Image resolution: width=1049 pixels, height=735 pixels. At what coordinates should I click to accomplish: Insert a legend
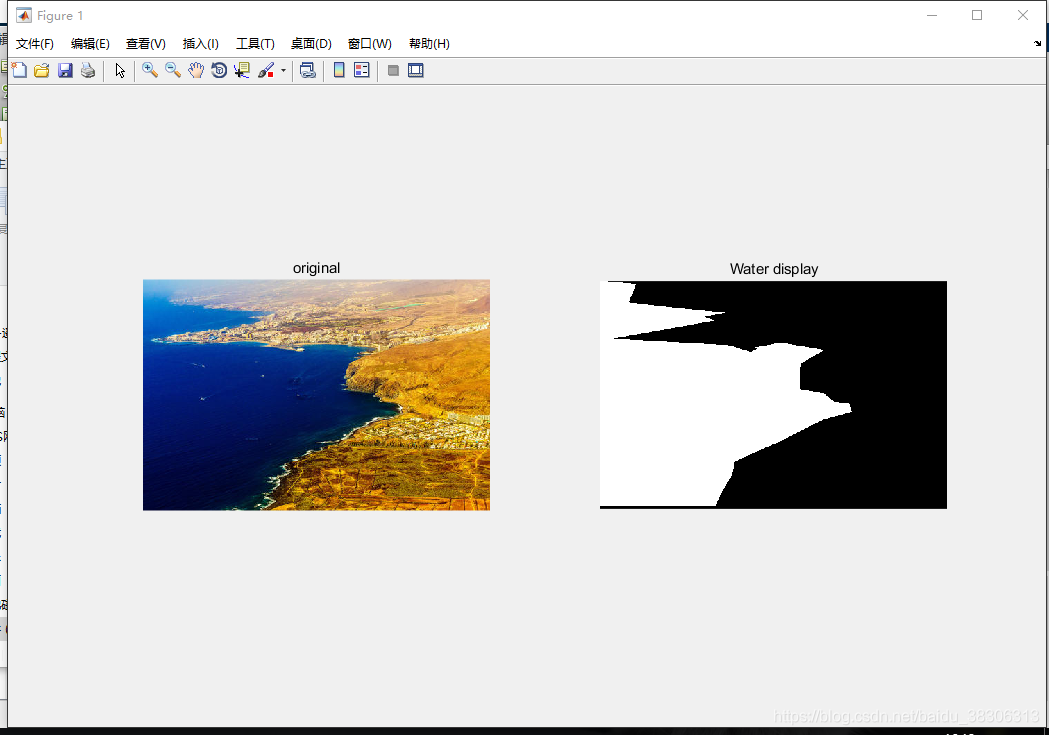coord(361,70)
